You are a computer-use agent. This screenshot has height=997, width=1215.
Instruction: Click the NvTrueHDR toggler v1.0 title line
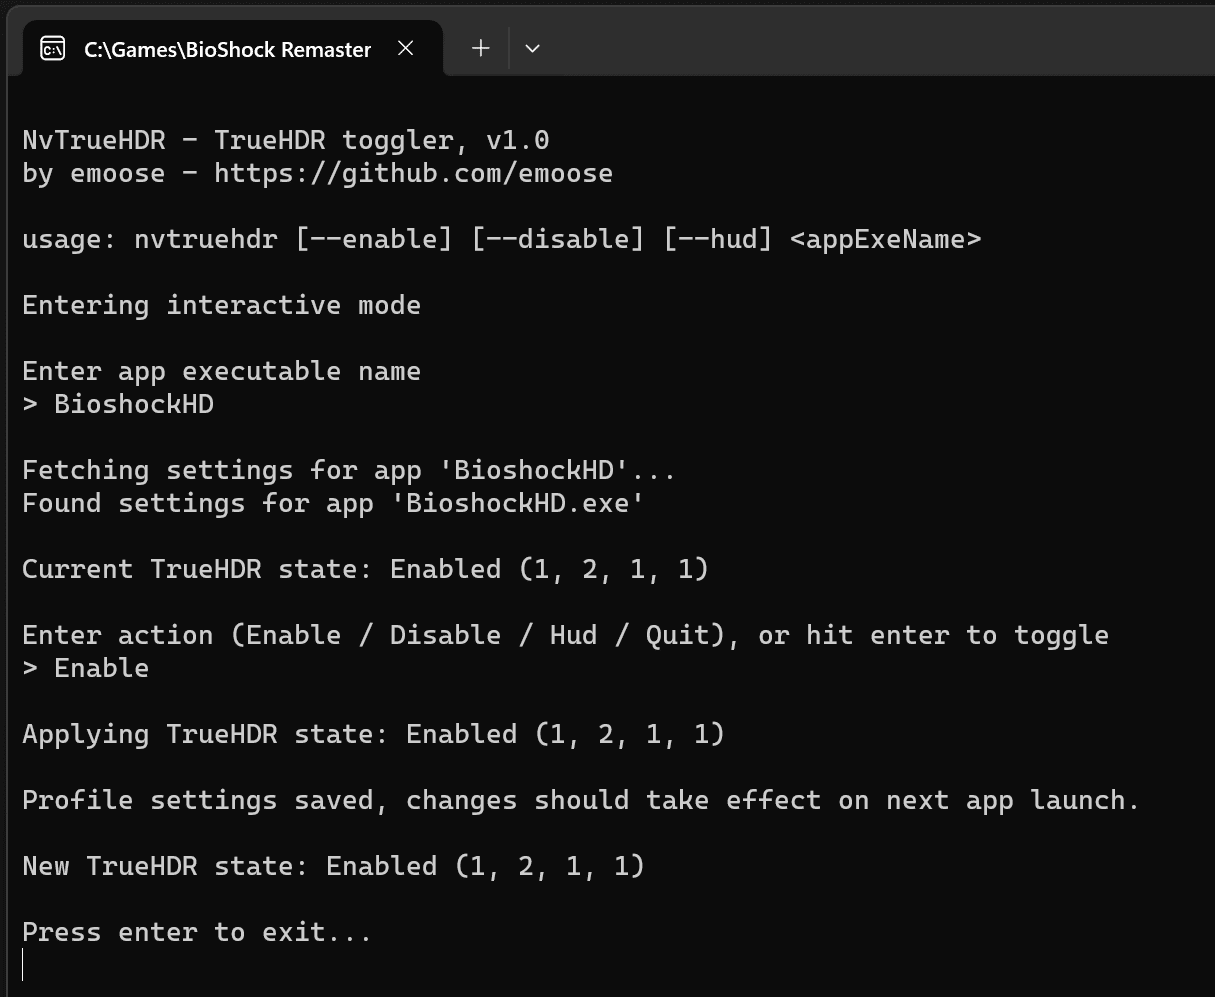286,140
